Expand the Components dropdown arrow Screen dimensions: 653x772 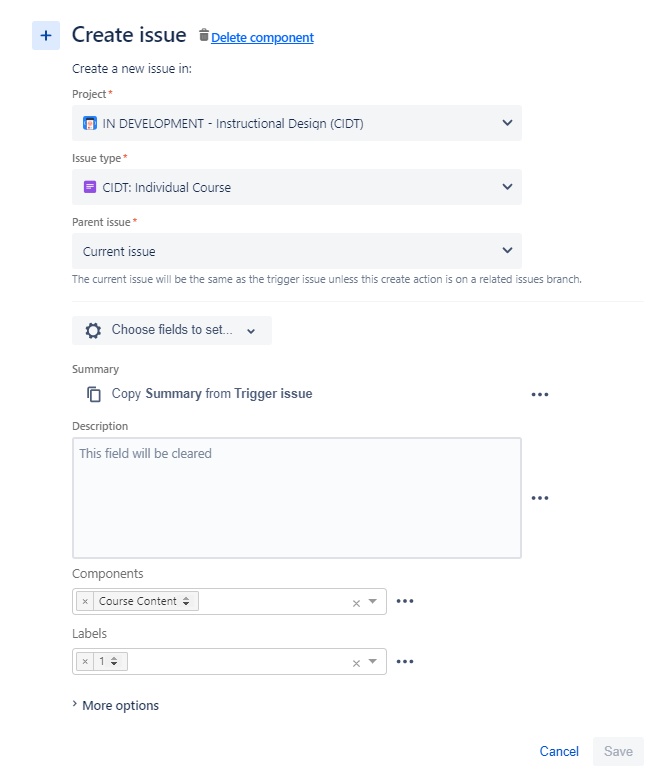(x=373, y=601)
